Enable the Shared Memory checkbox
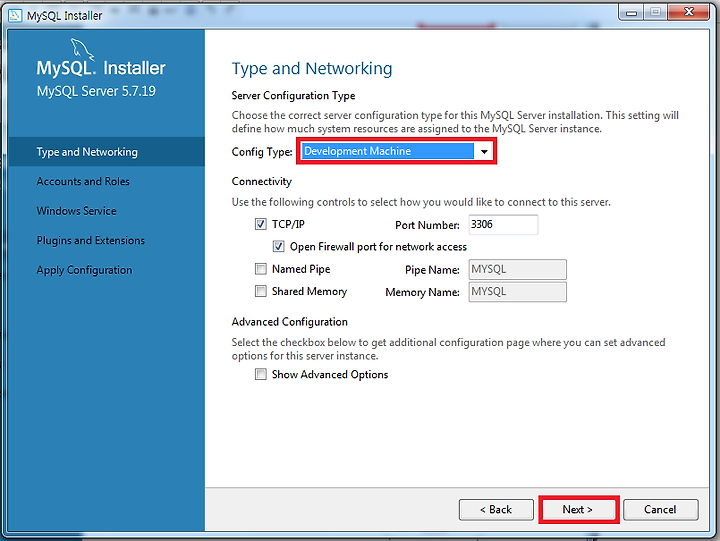 point(260,291)
